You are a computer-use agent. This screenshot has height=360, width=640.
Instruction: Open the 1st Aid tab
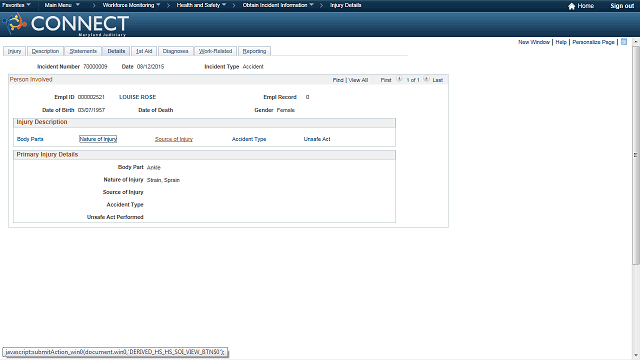point(144,51)
